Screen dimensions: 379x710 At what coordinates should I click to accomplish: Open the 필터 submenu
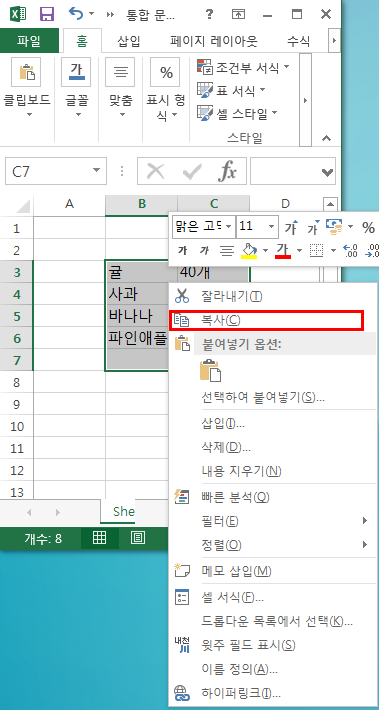coord(273,521)
